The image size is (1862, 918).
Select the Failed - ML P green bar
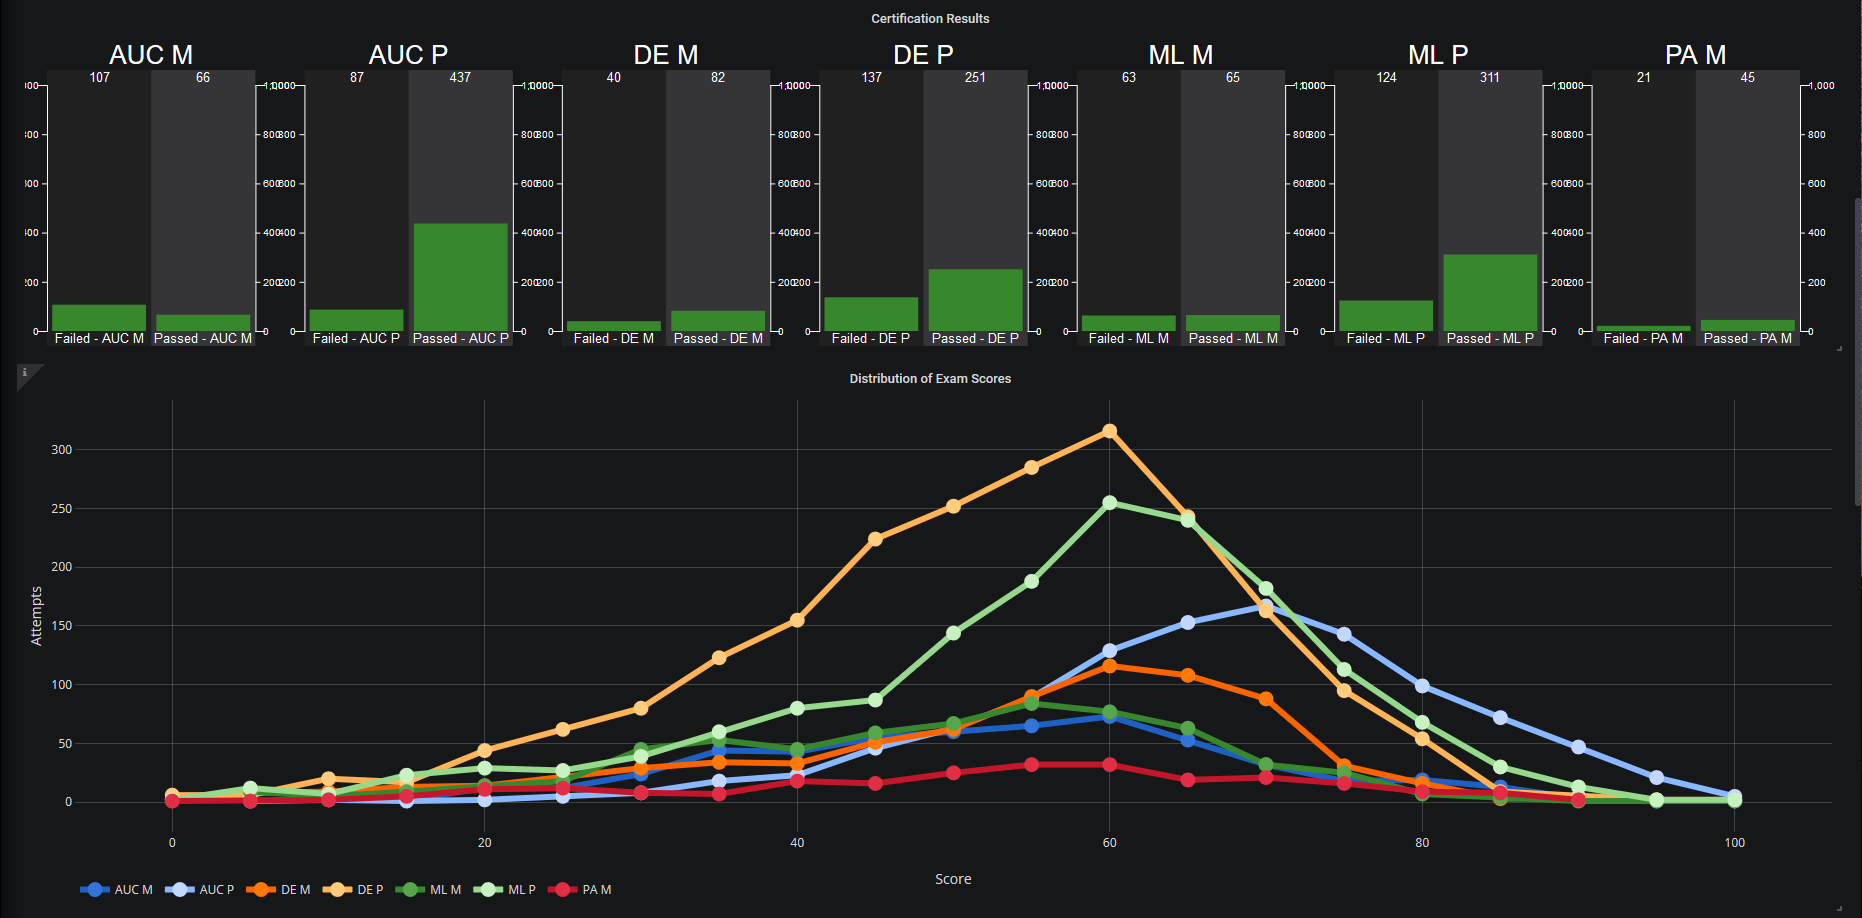[x=1386, y=316]
